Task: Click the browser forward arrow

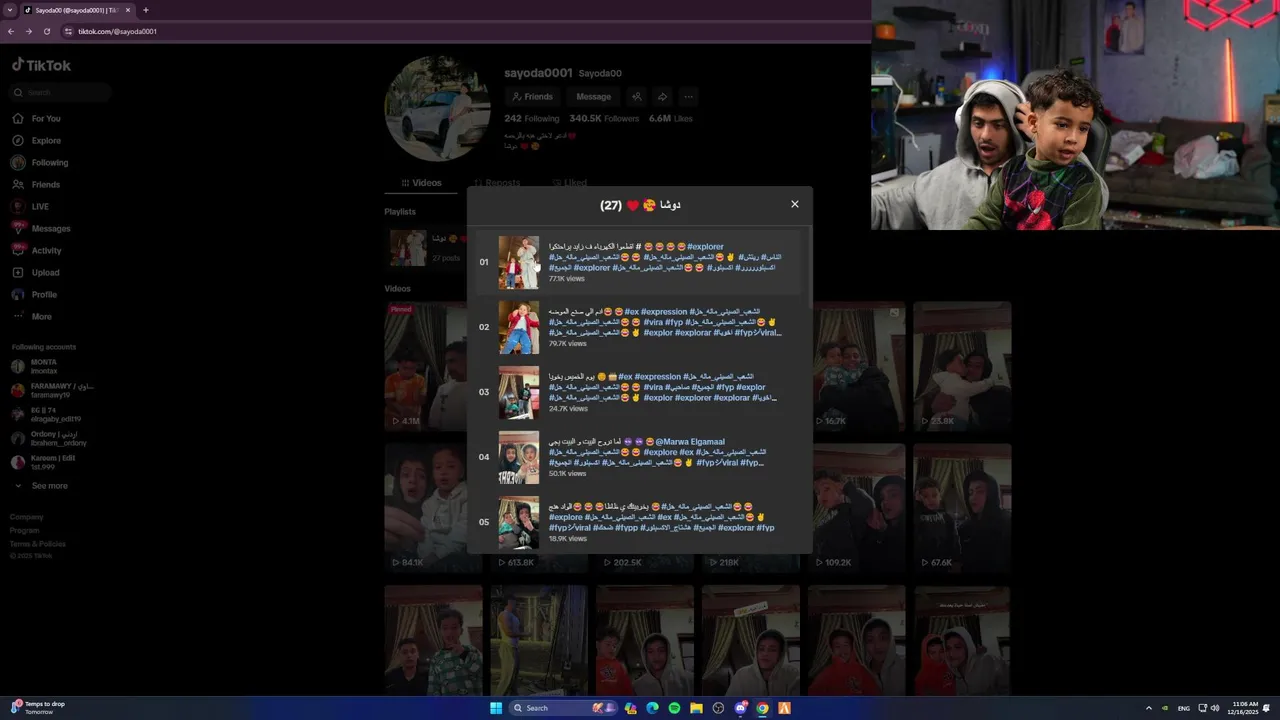Action: click(28, 31)
